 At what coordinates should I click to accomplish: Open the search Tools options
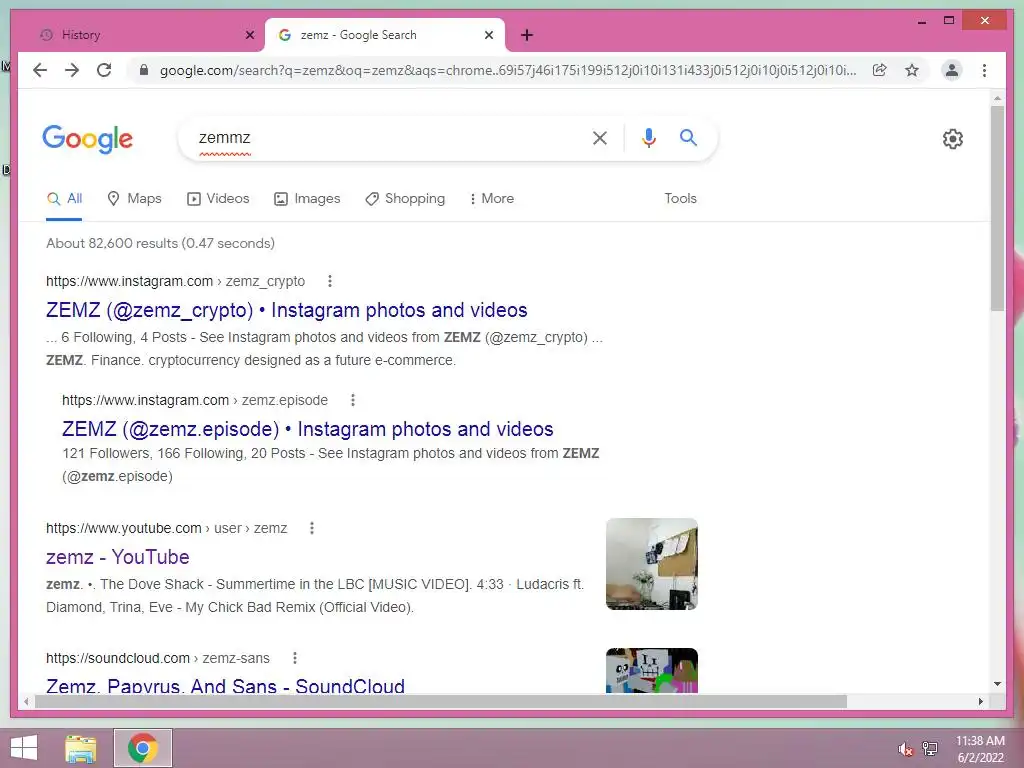[680, 199]
